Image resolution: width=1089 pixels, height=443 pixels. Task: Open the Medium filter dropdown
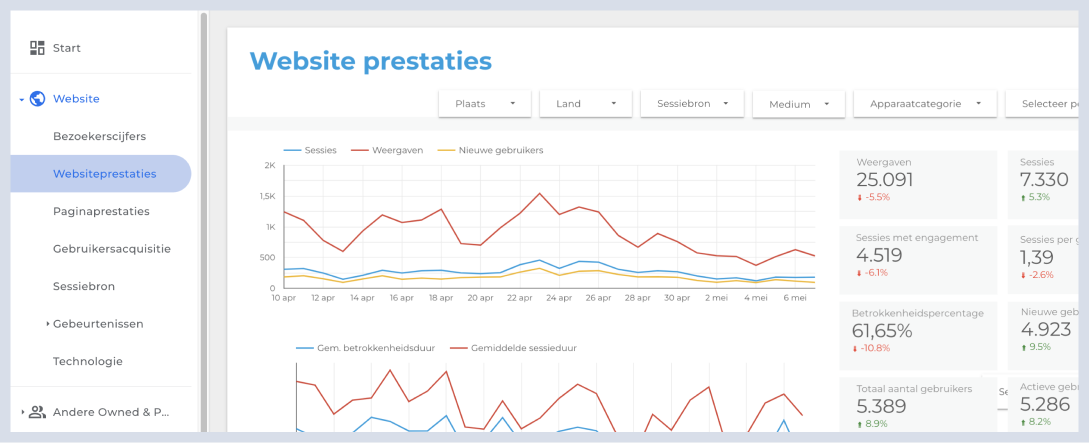pyautogui.click(x=799, y=104)
